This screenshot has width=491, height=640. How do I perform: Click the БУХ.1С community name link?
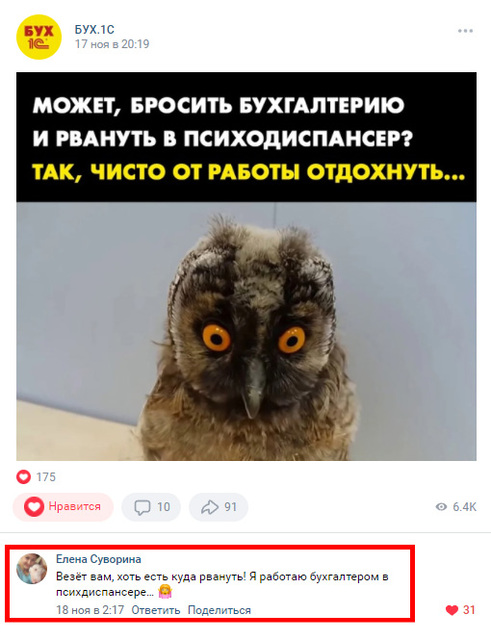[95, 29]
